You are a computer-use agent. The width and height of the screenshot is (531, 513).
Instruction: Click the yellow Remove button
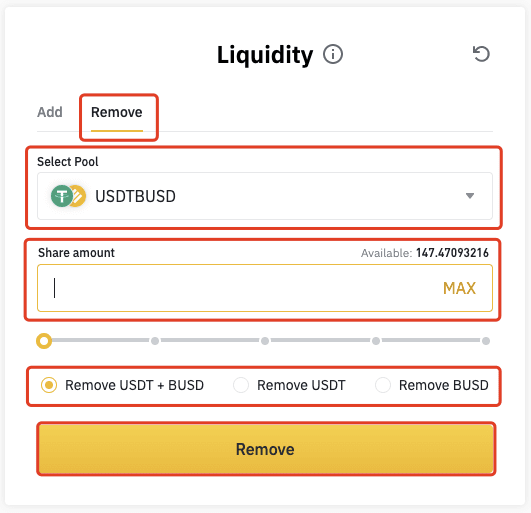[266, 449]
